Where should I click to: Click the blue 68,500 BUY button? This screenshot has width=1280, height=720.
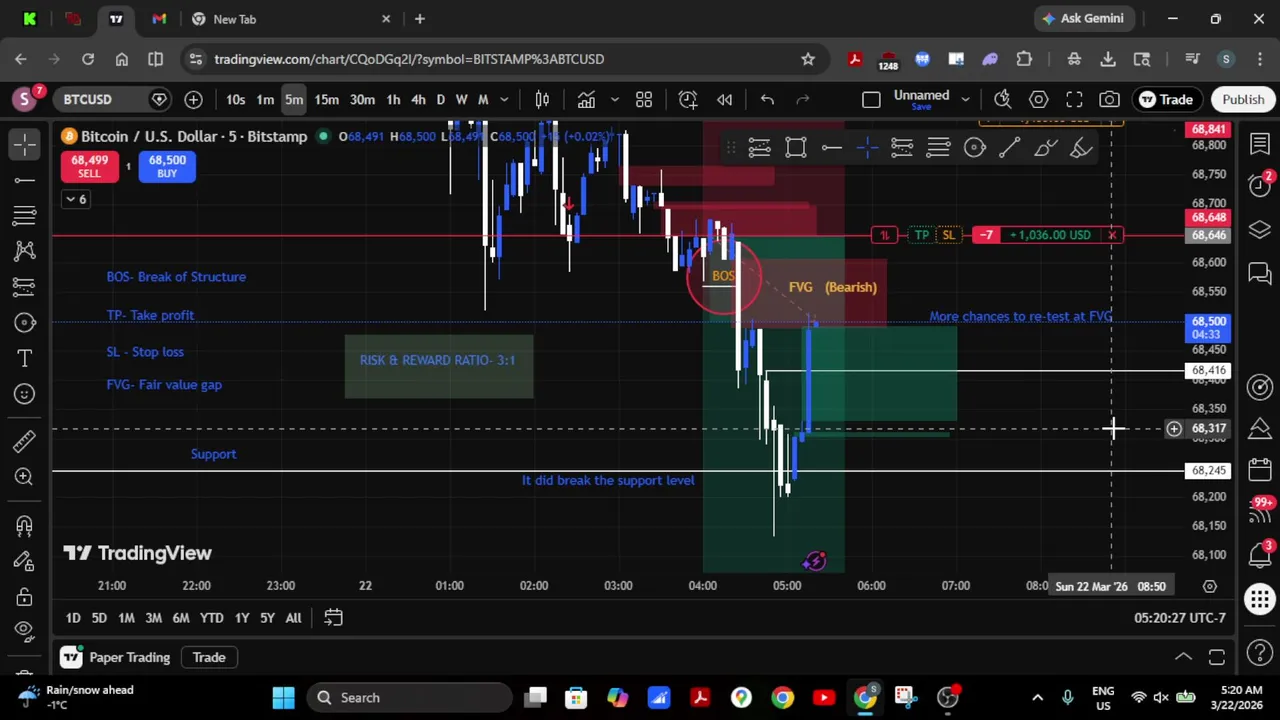(x=167, y=166)
